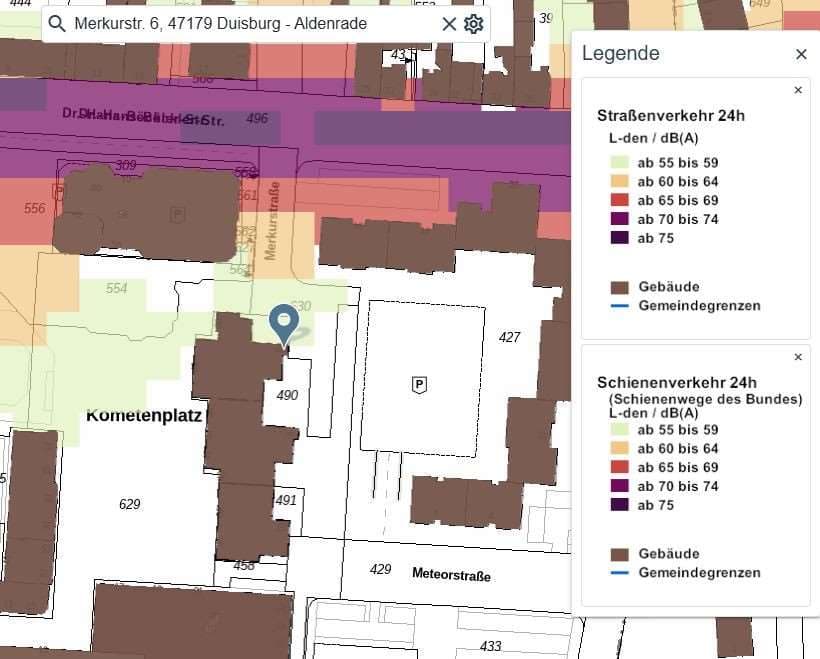
Task: Click into the Merkurstr. 6 address field
Action: [250, 24]
